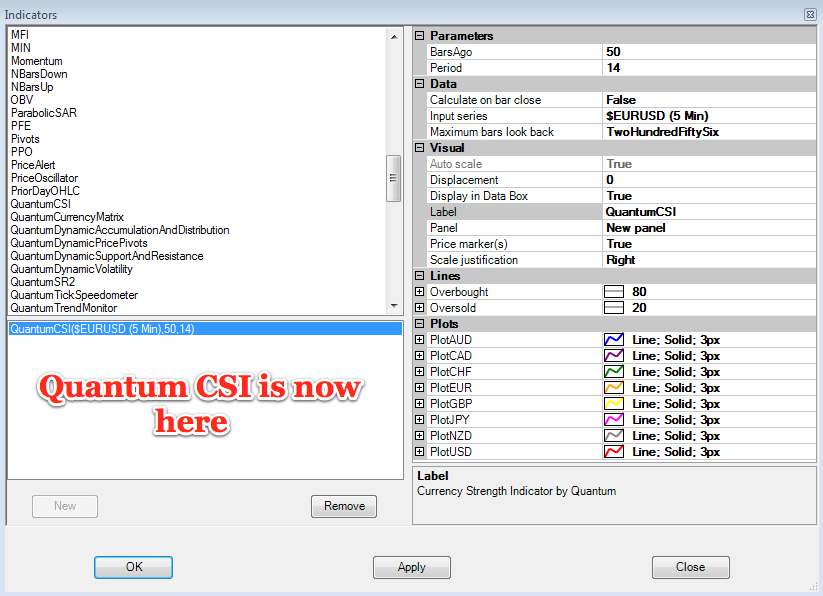Click the Oversold line color swatch
823x596 pixels.
pyautogui.click(x=614, y=307)
